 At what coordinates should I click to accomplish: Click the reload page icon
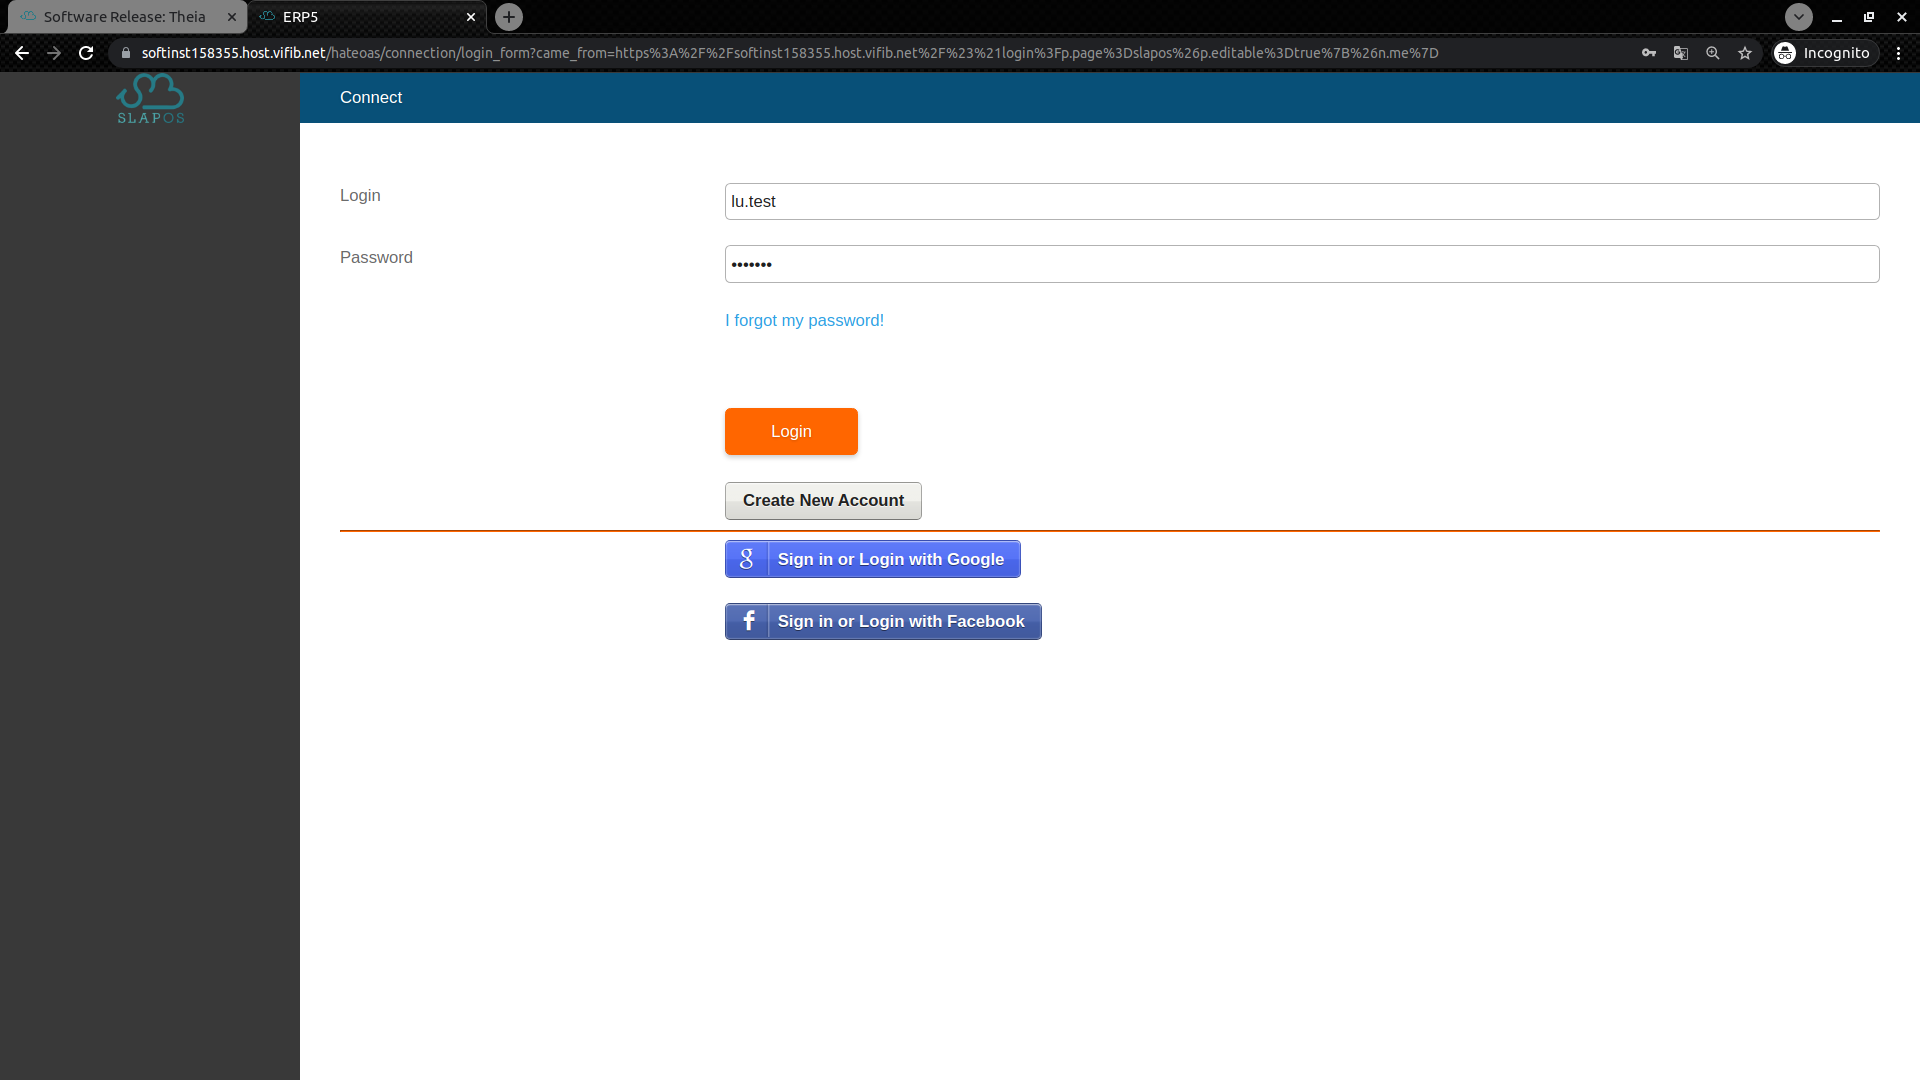point(87,53)
